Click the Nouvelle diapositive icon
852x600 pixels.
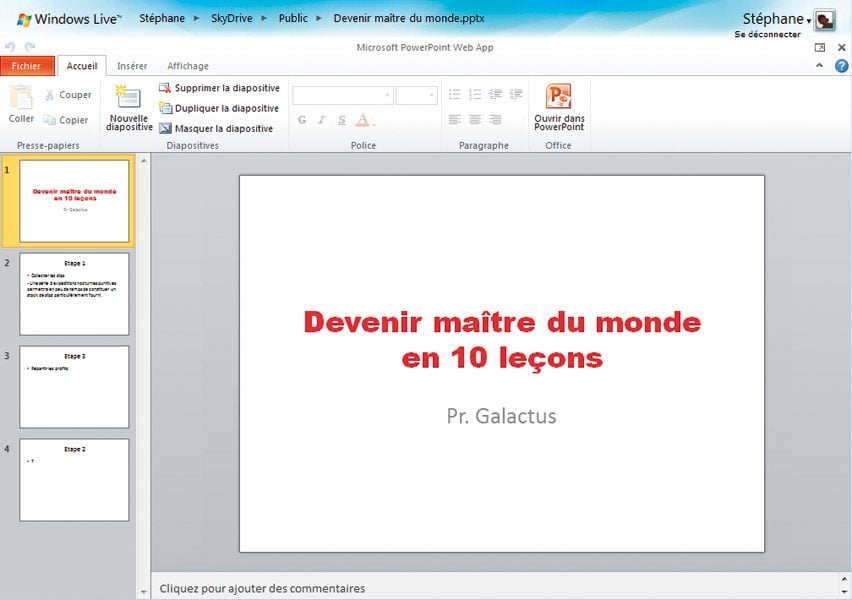click(128, 98)
